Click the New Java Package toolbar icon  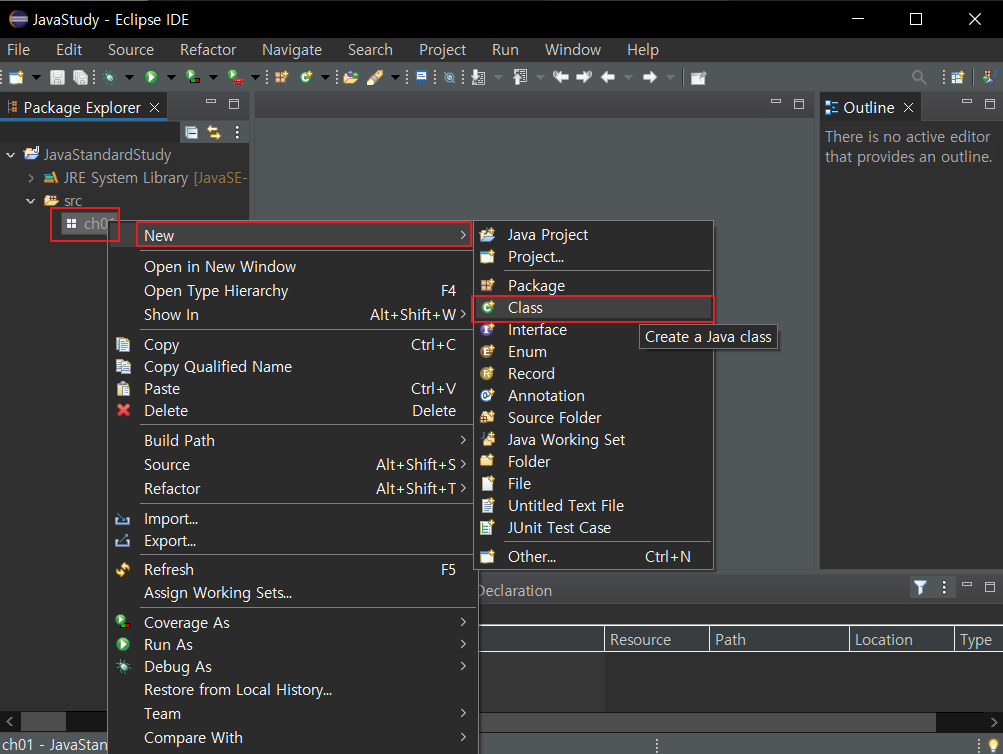coord(281,77)
